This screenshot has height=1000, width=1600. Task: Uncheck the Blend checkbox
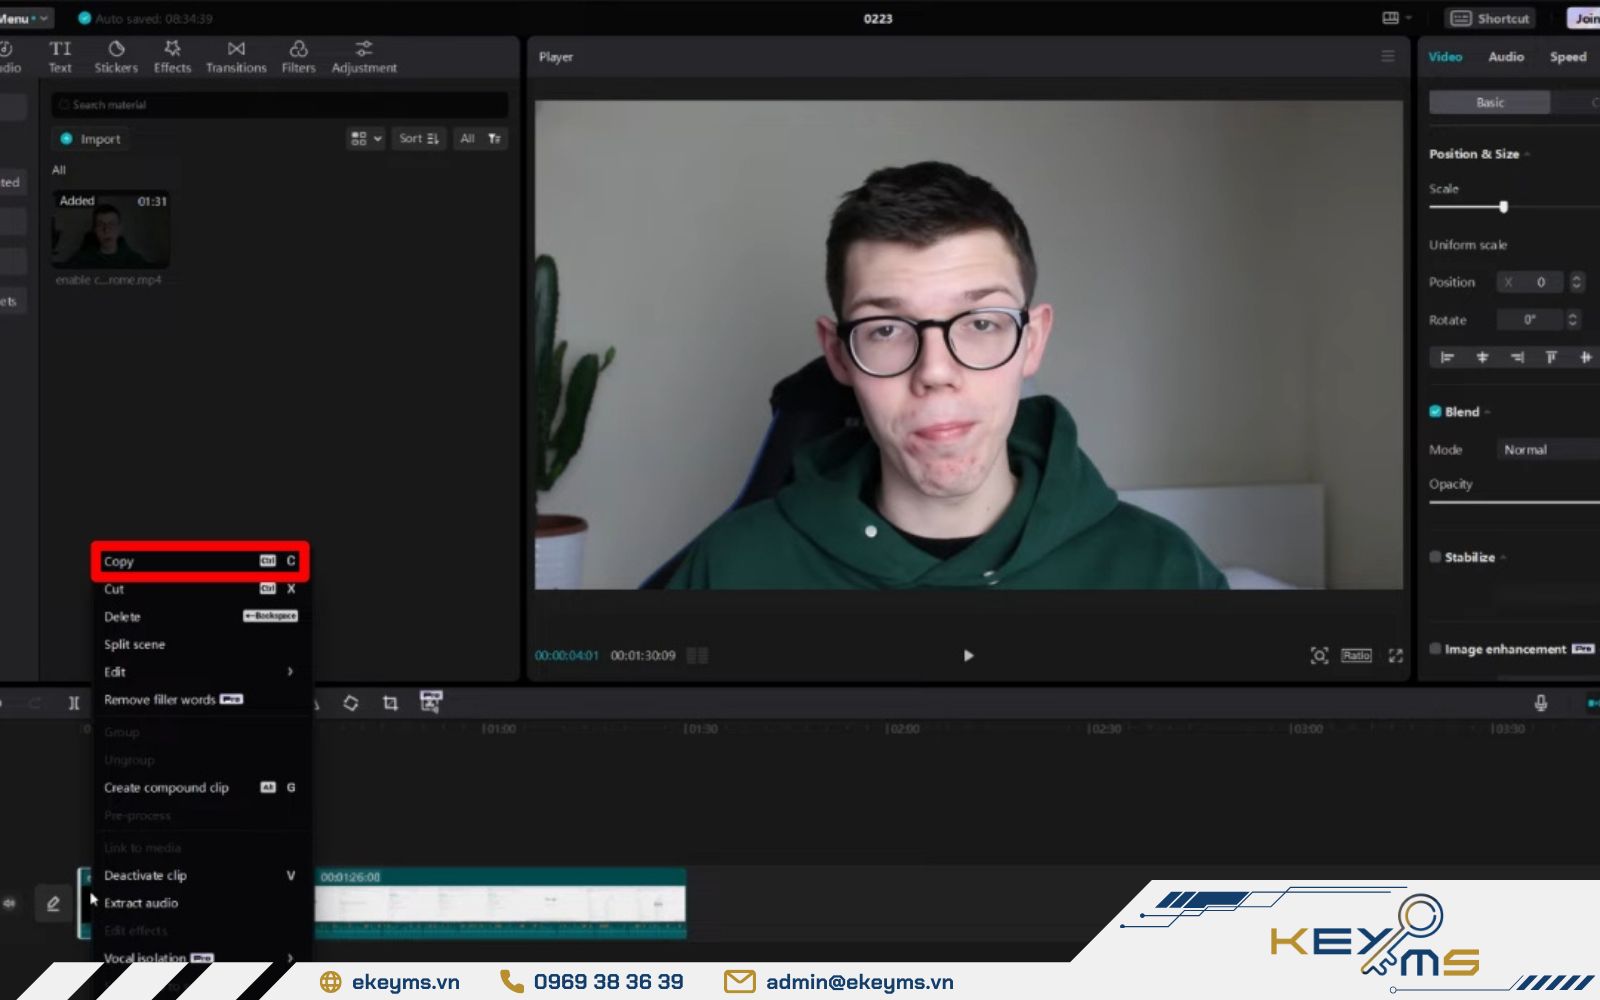coord(1435,412)
